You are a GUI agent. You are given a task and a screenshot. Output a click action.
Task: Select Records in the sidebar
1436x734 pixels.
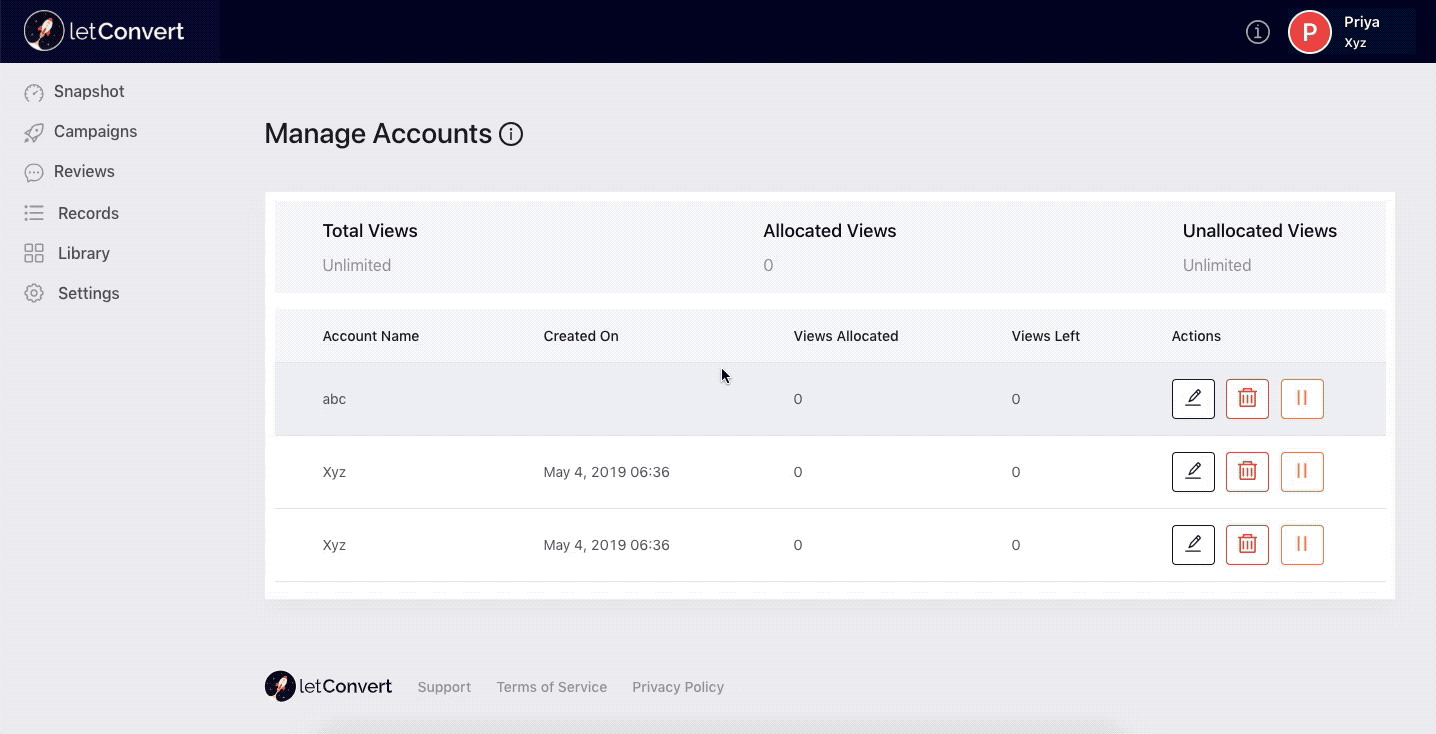(87, 213)
